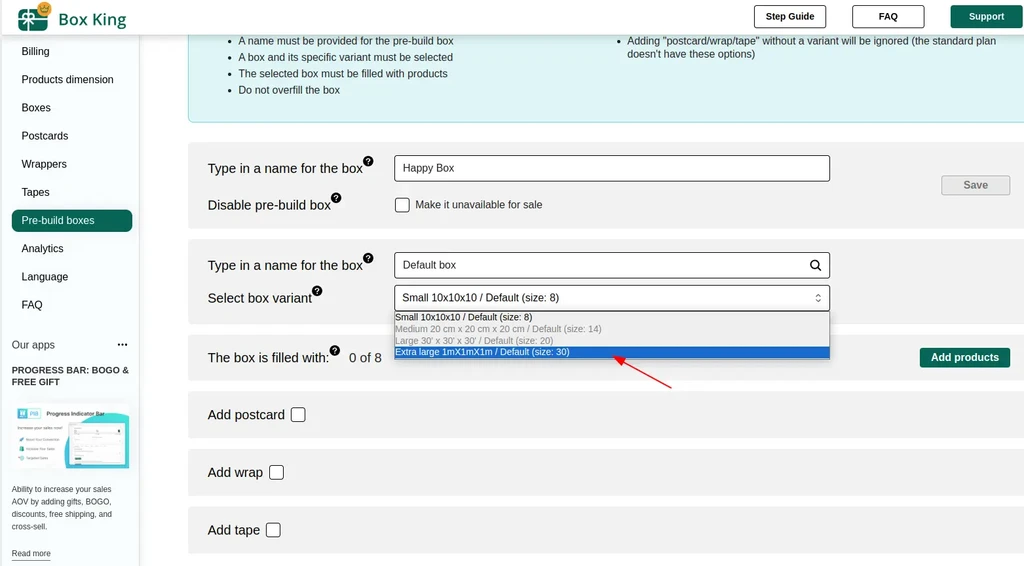Viewport: 1024px width, 566px height.
Task: Enable the Add wrap checkbox
Action: click(x=276, y=472)
